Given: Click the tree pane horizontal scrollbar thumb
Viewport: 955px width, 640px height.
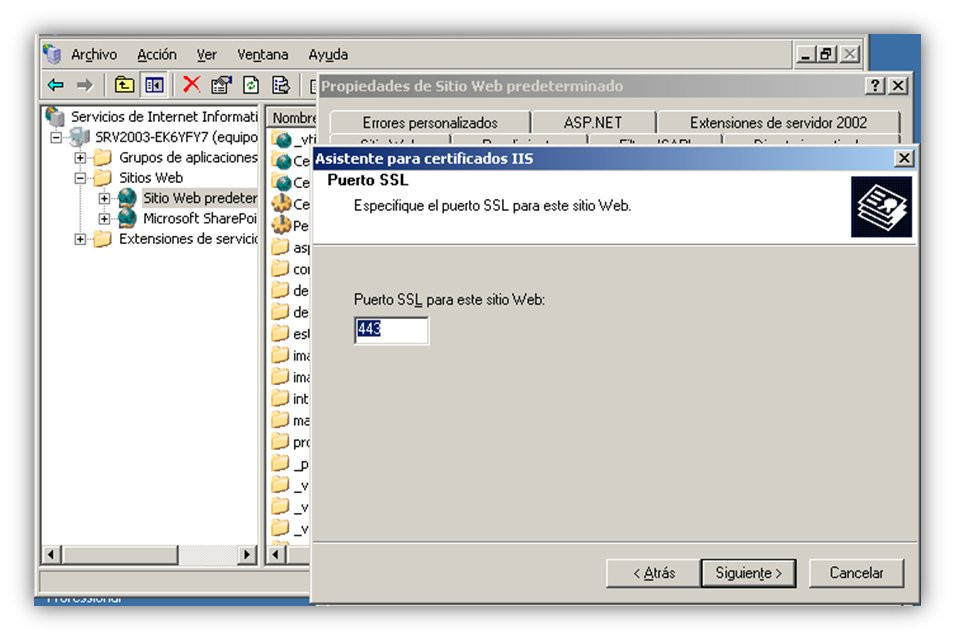Looking at the screenshot, I should point(121,555).
